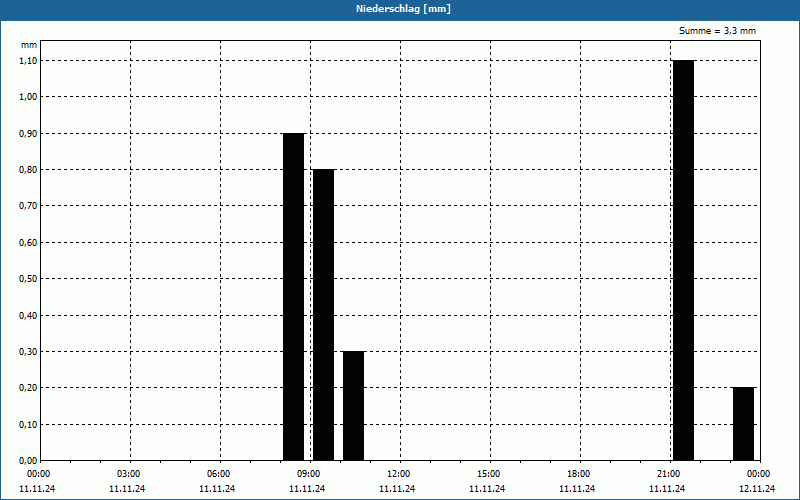Click the "11.11.24" date under 03:00

(127, 489)
